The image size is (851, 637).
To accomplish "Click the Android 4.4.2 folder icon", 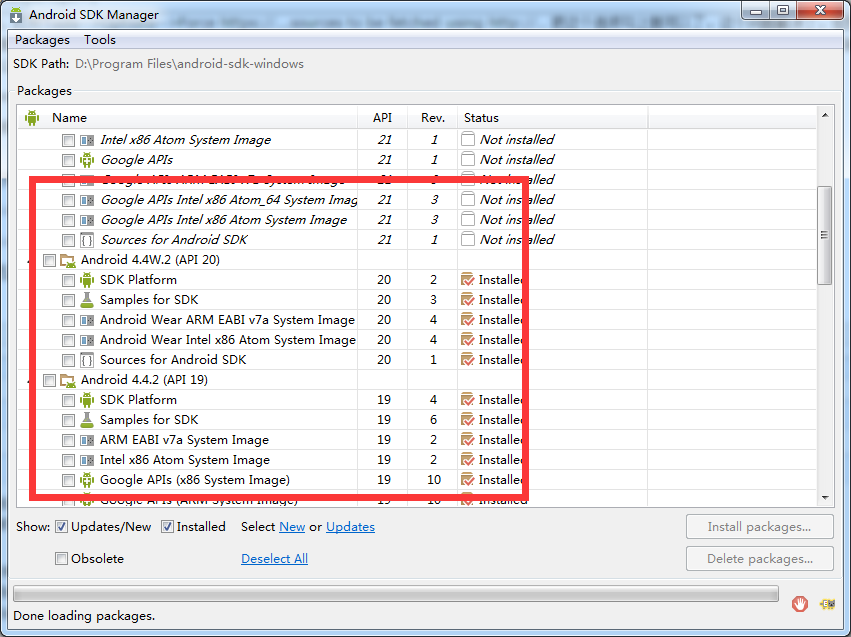I will [x=68, y=380].
